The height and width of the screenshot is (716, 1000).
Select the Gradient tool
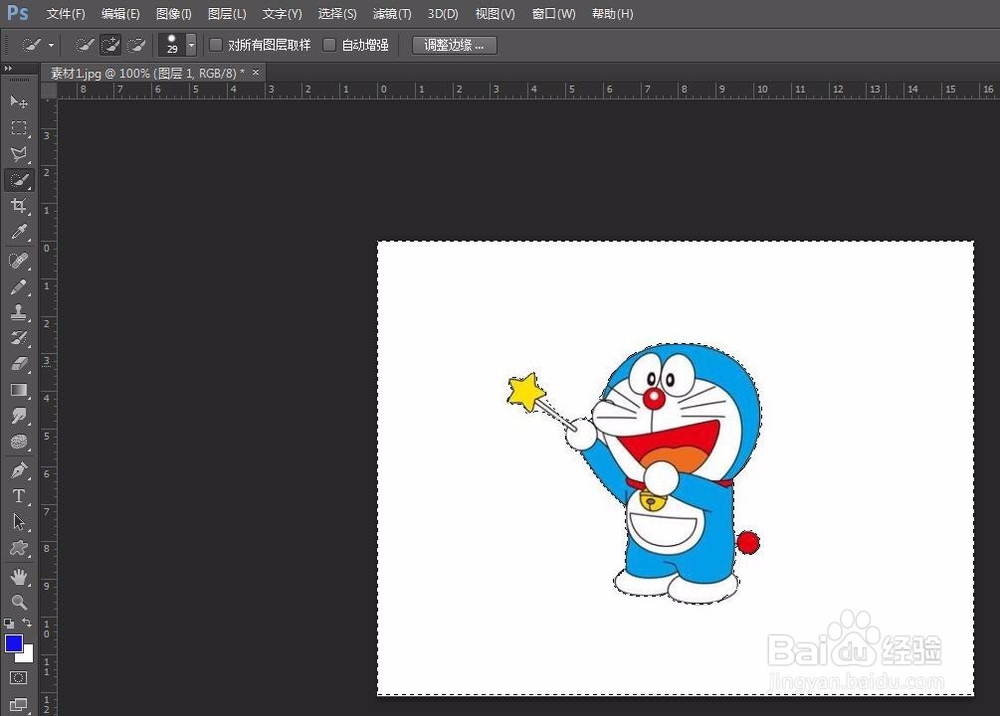point(18,390)
